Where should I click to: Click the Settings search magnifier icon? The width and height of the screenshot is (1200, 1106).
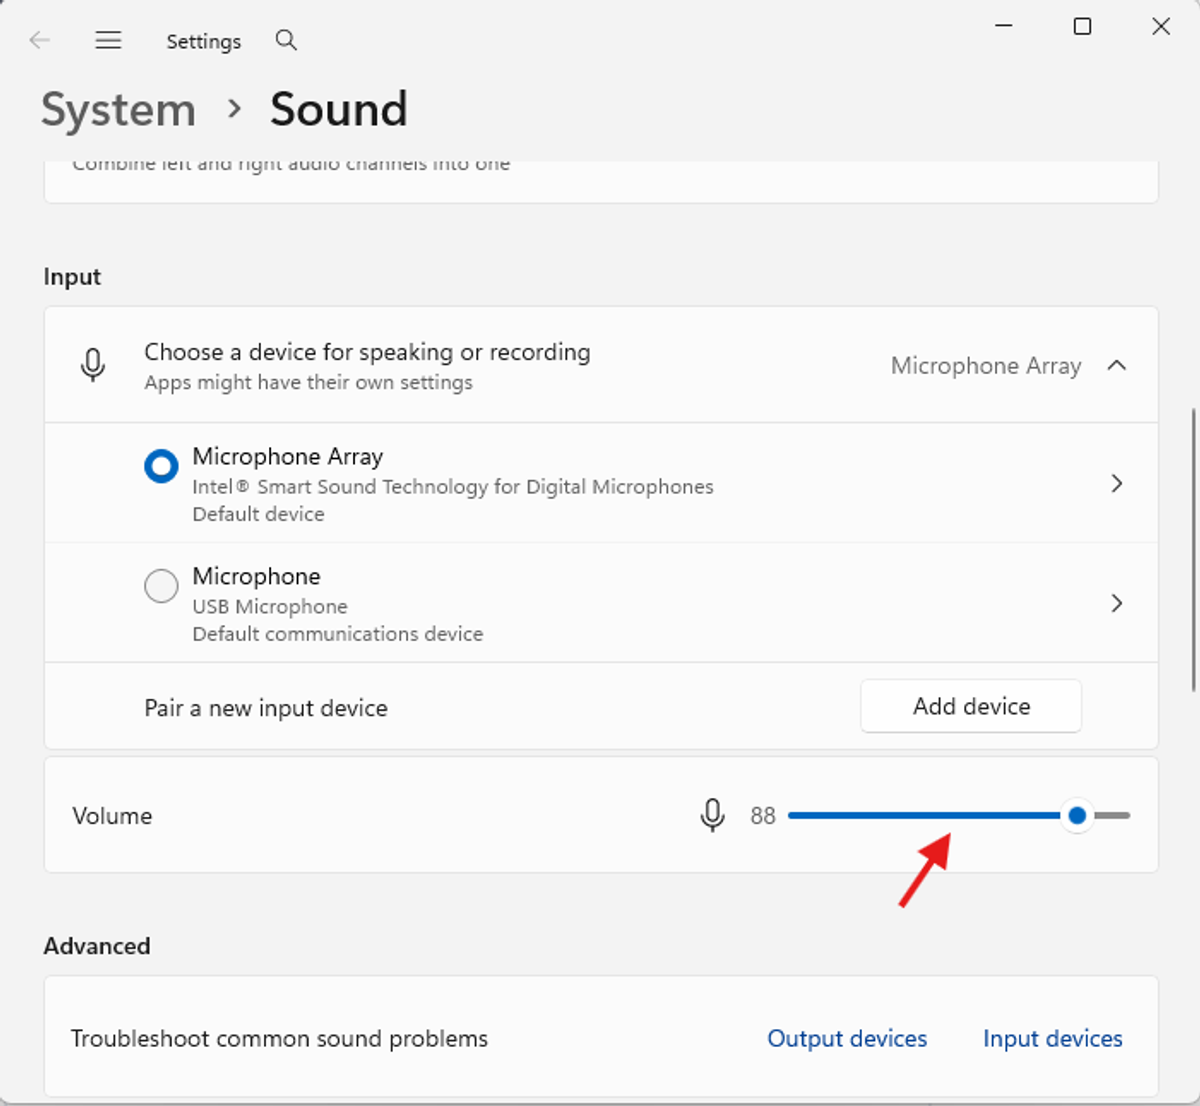[x=286, y=40]
